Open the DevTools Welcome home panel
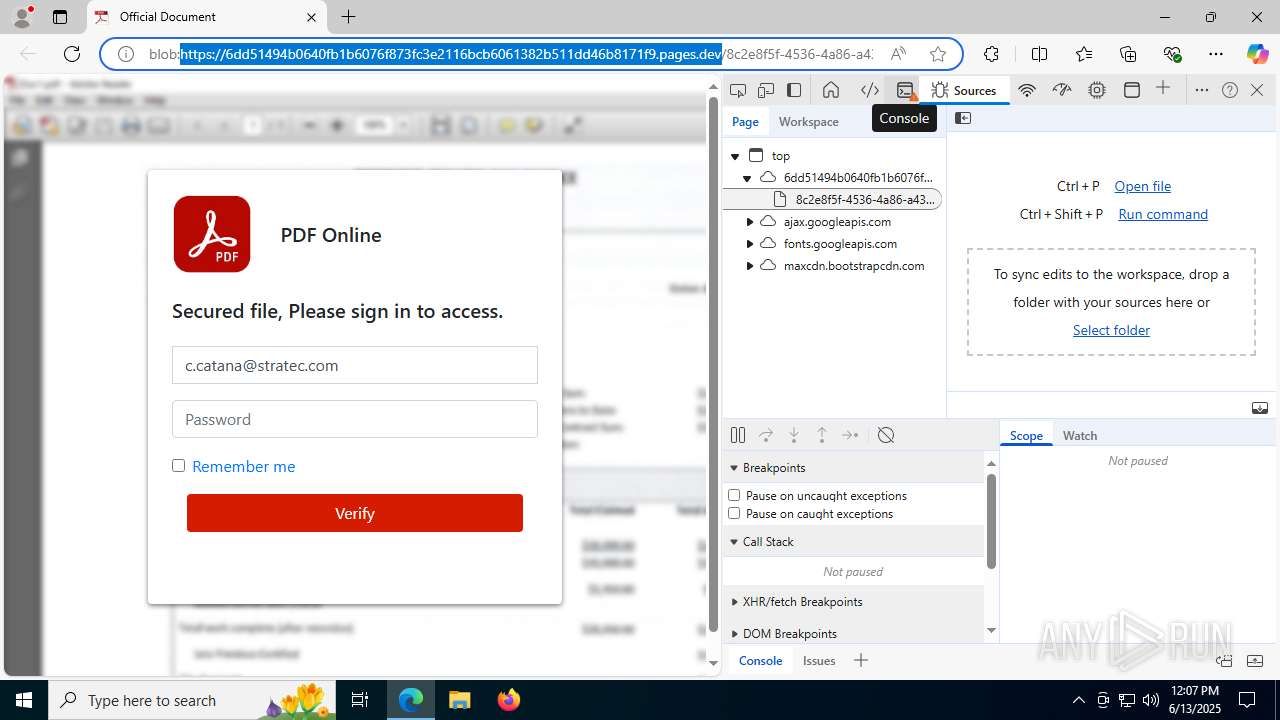This screenshot has height=720, width=1280. tap(830, 90)
